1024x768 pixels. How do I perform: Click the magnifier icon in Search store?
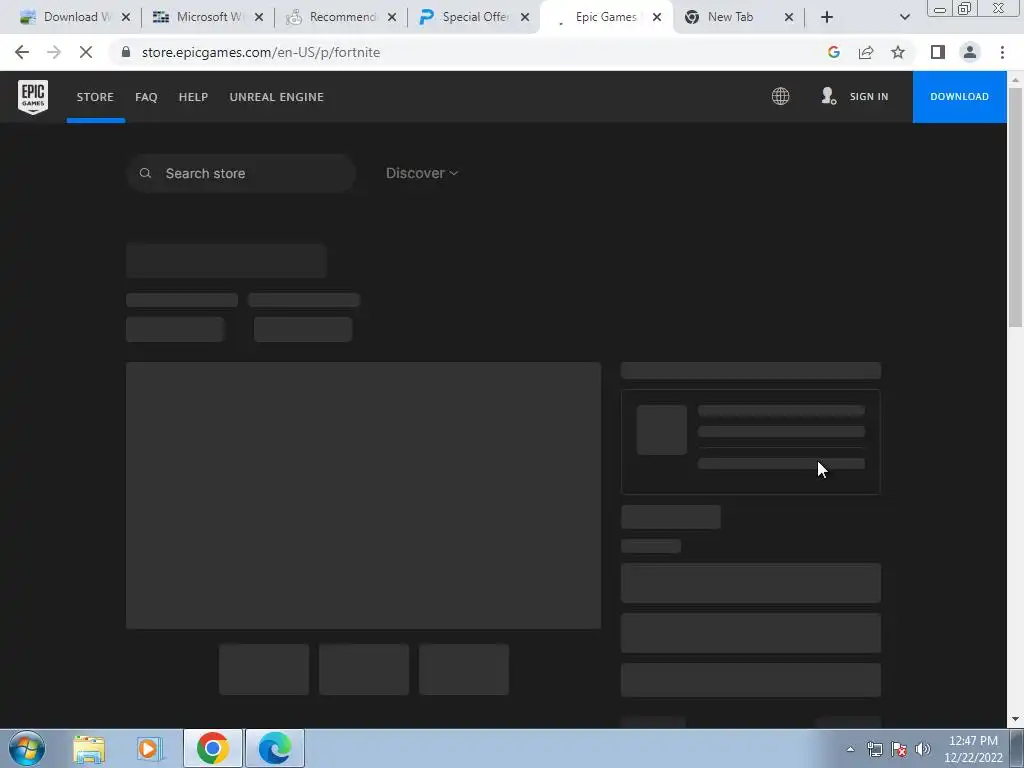146,173
